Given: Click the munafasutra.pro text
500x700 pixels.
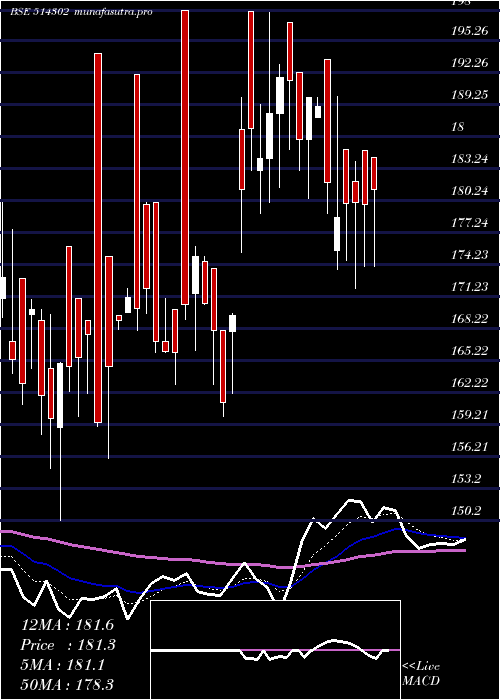Looking at the screenshot, I should [x=113, y=12].
